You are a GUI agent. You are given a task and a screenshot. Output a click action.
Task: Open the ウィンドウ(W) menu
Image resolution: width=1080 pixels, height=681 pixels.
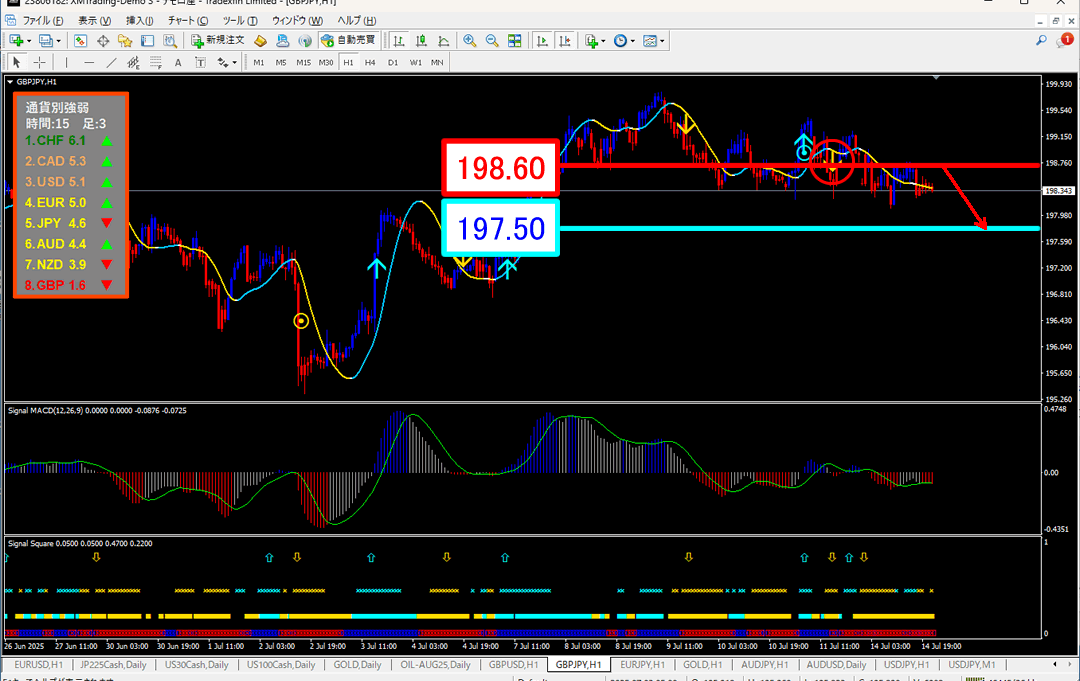[297, 21]
